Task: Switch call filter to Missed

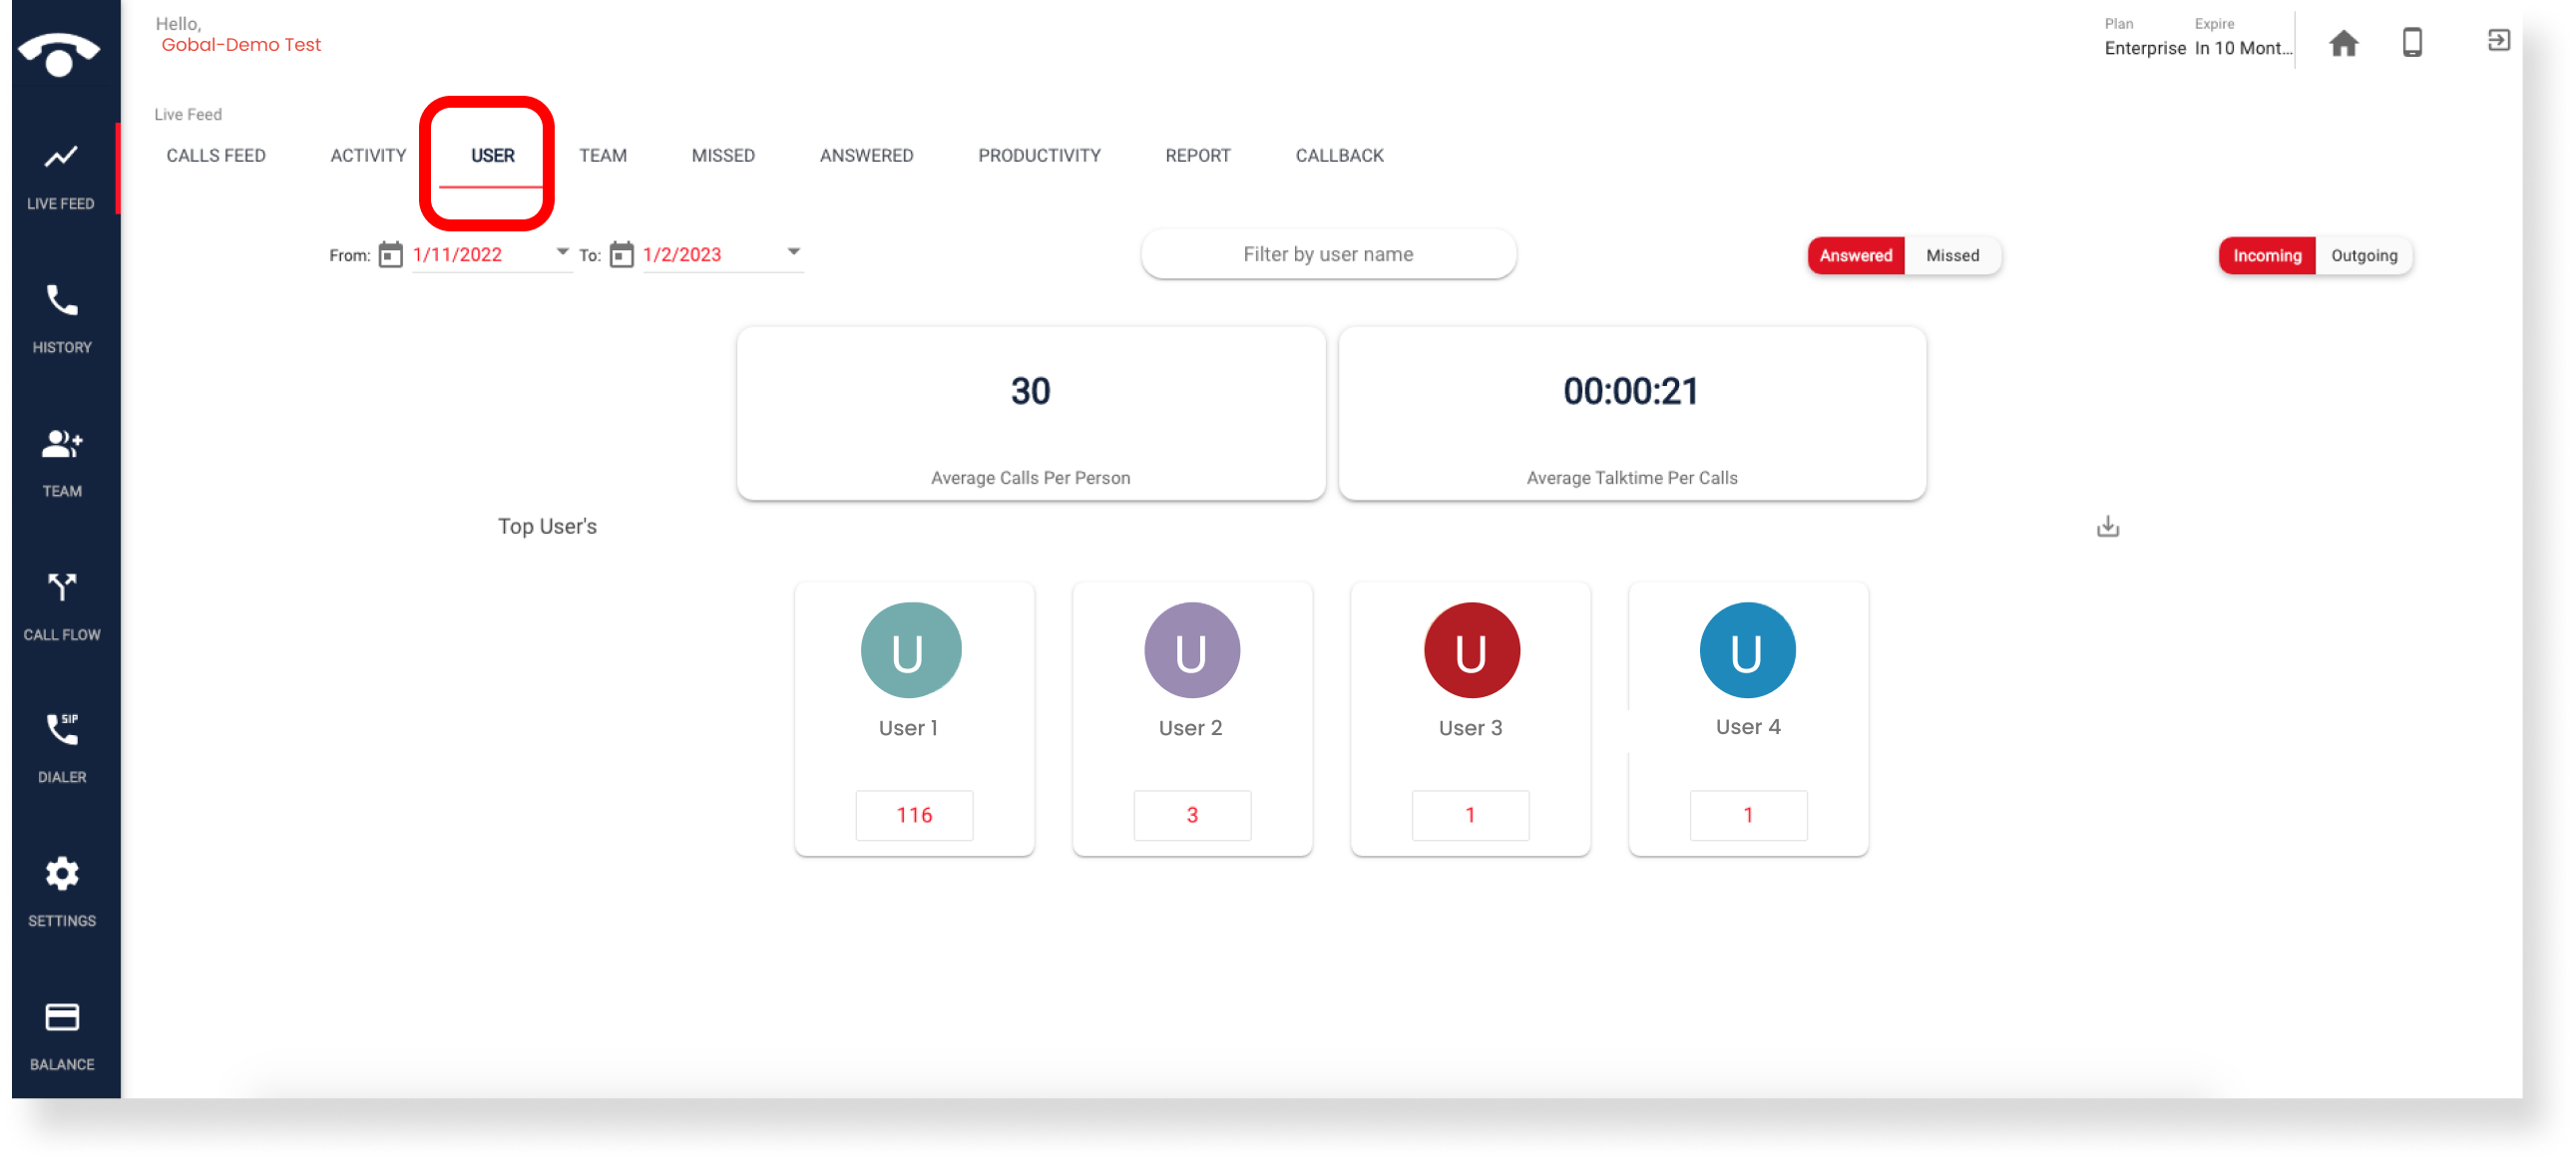Action: (1952, 256)
